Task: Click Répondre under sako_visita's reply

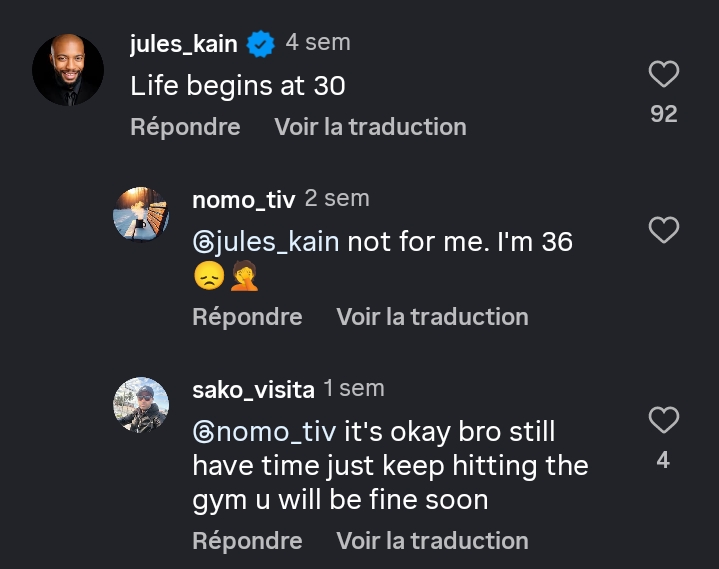Action: (247, 541)
